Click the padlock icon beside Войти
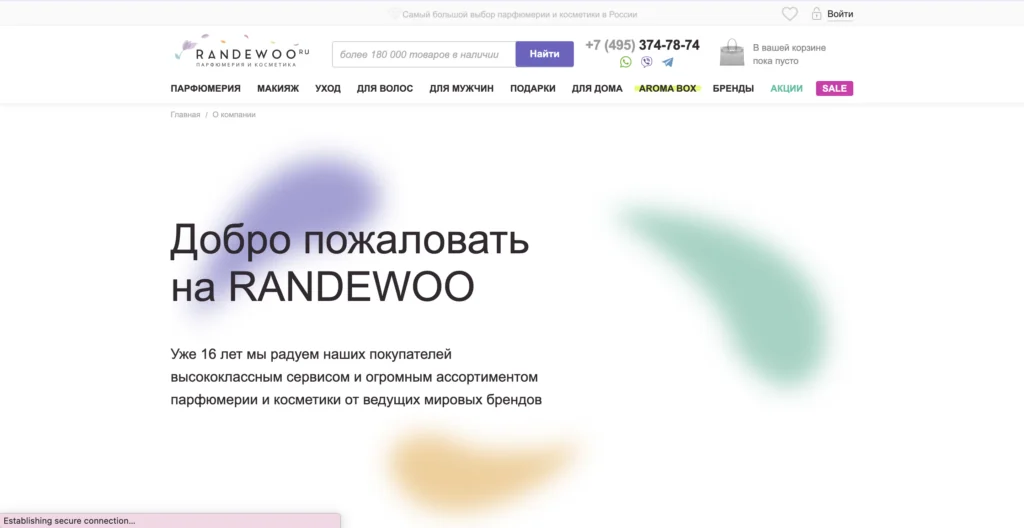This screenshot has width=1024, height=528. [x=816, y=14]
